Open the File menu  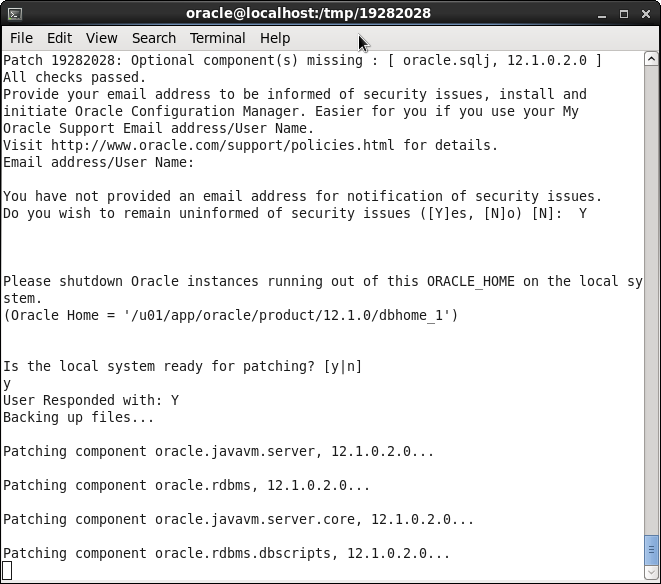(x=21, y=38)
